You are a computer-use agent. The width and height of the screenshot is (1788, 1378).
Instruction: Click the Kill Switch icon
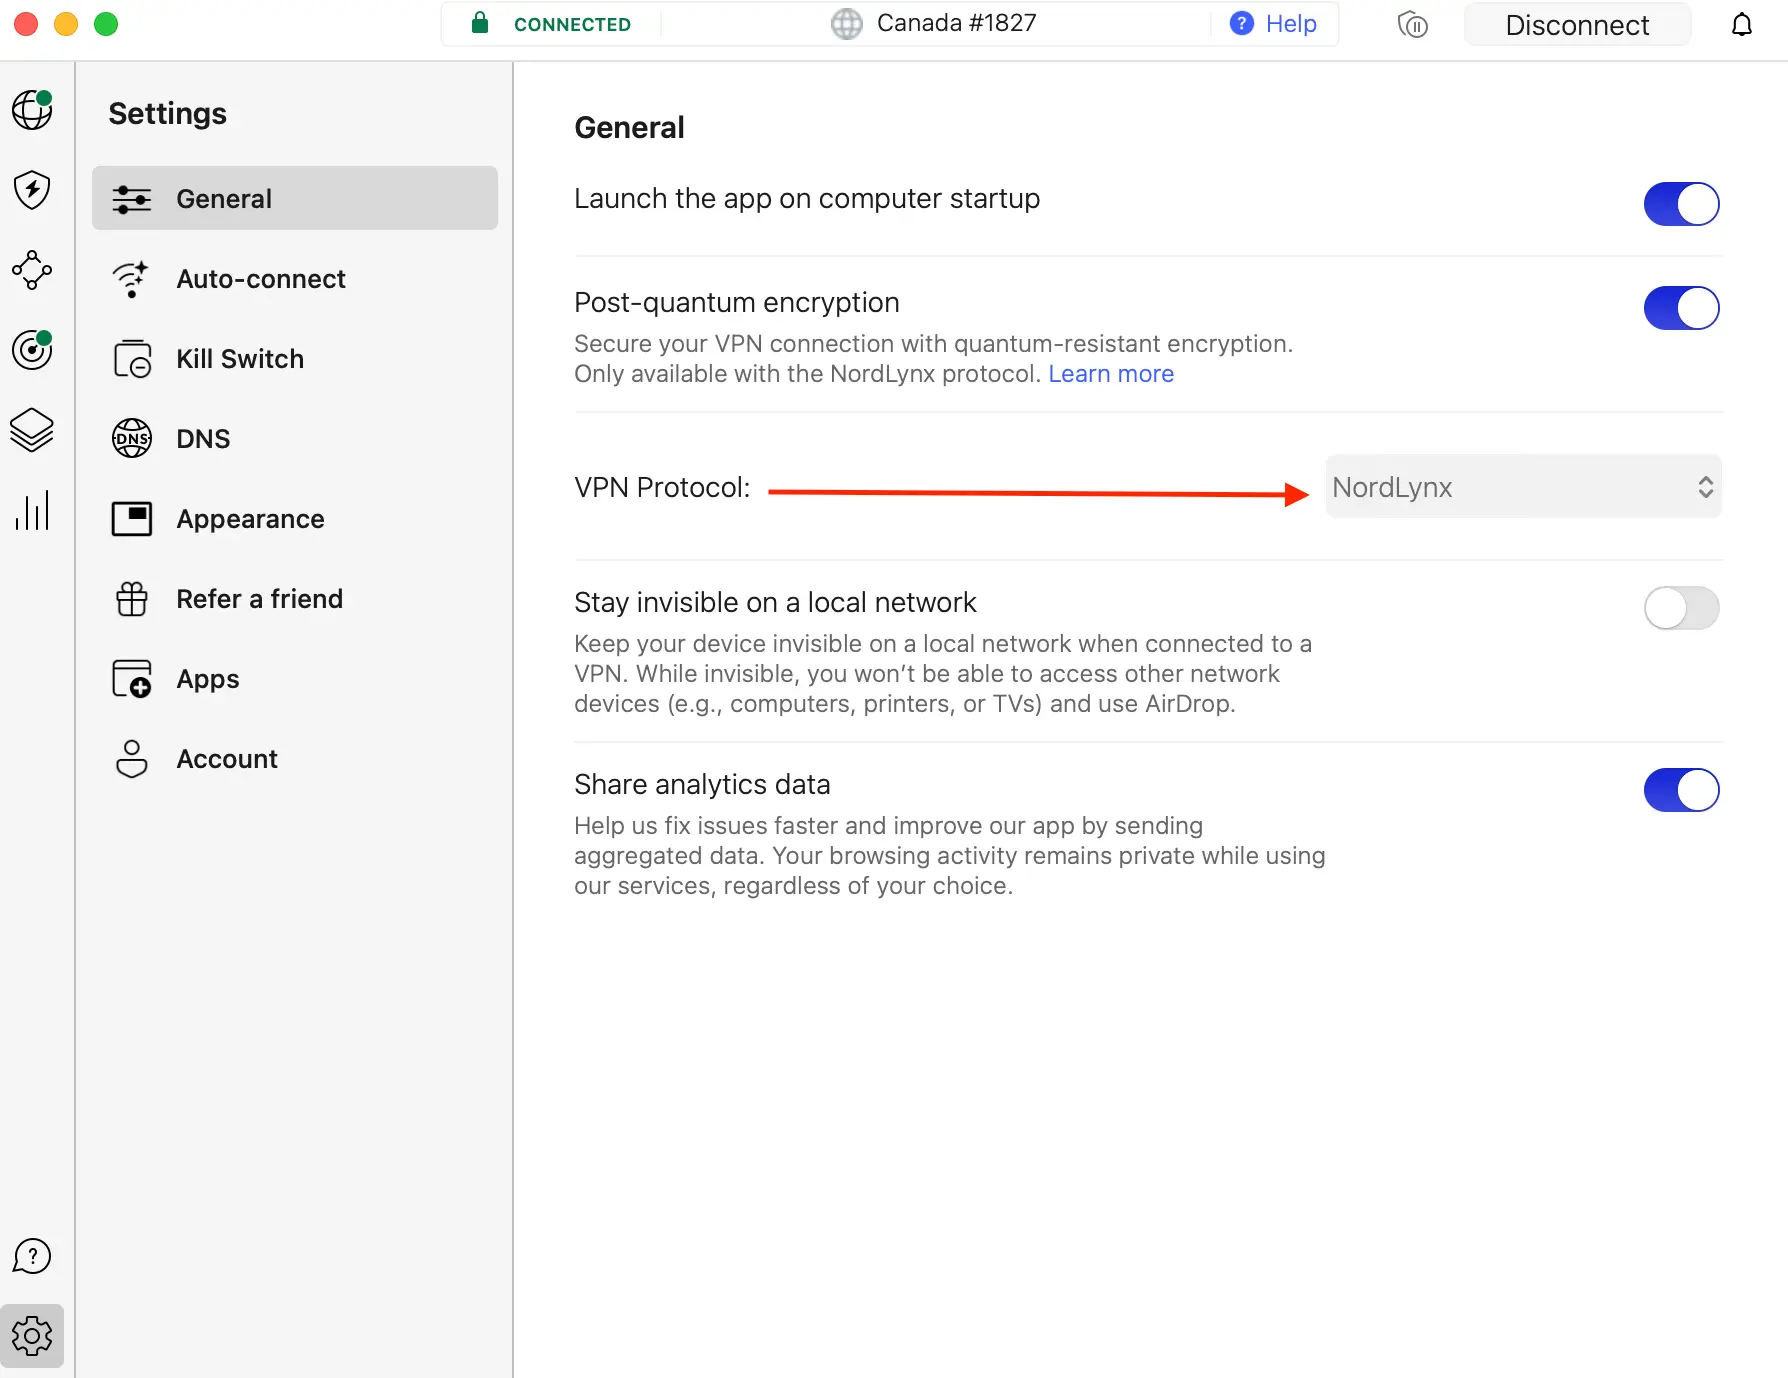(x=132, y=359)
